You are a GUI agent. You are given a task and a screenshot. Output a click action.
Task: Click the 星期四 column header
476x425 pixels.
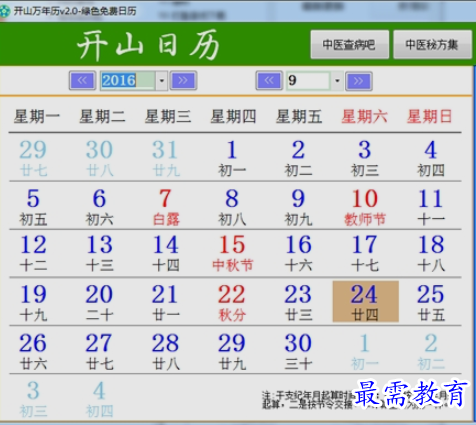[x=233, y=116]
